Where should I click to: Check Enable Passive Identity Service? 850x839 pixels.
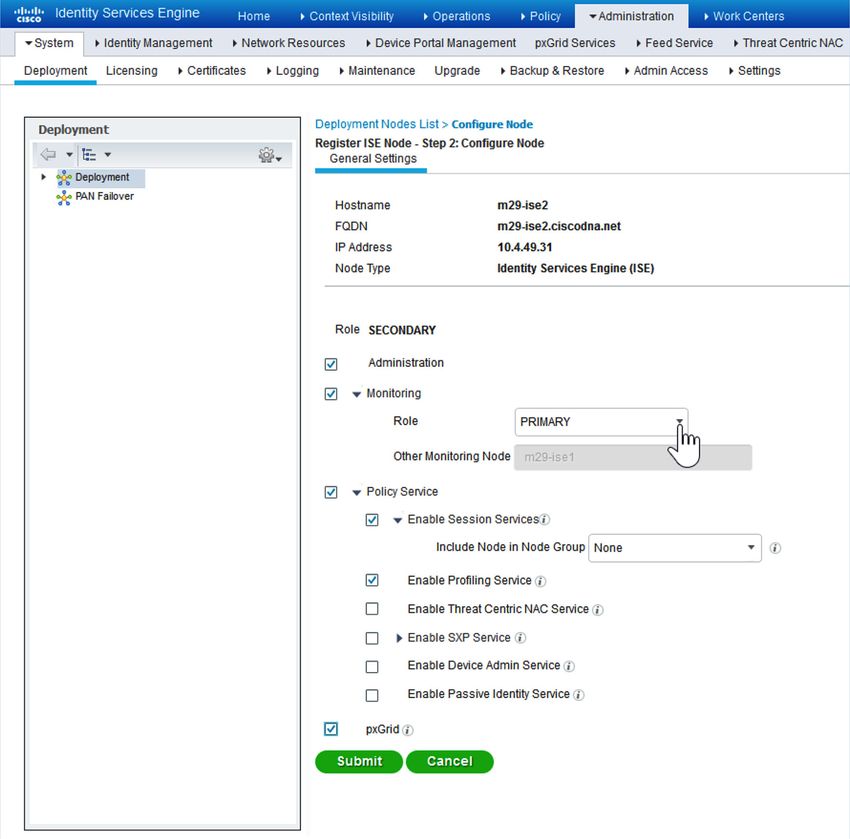[x=372, y=695]
